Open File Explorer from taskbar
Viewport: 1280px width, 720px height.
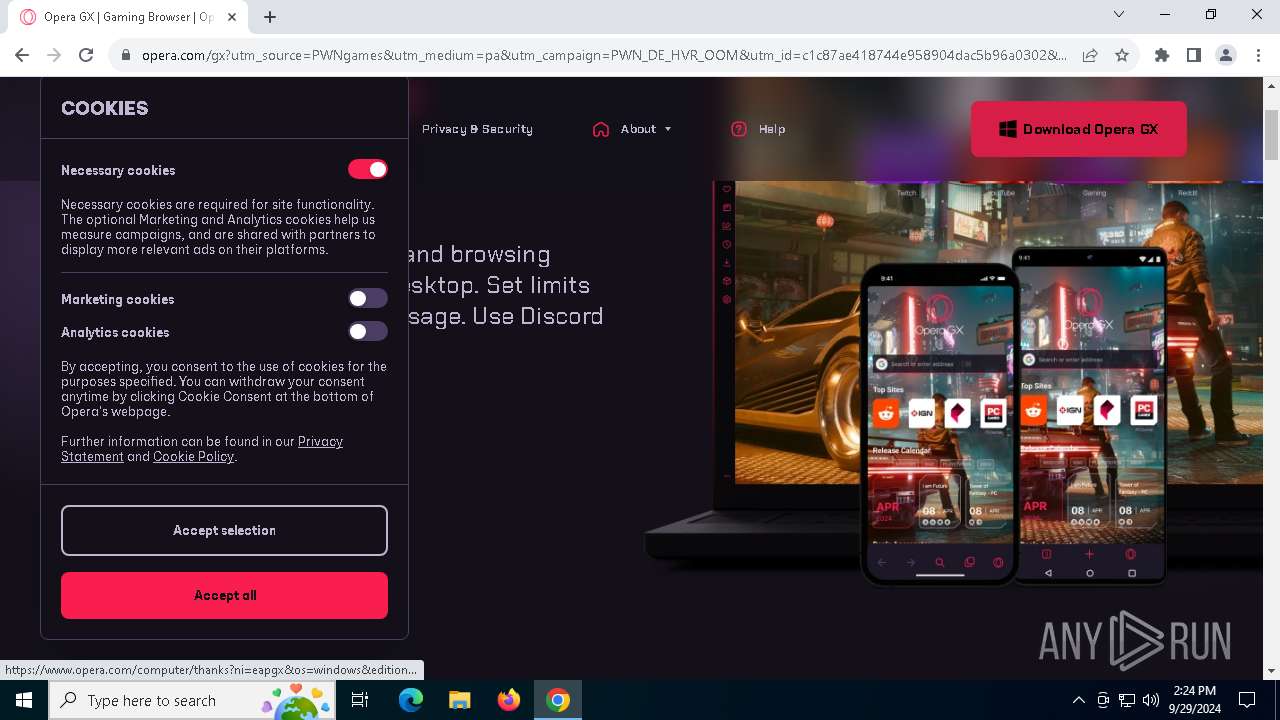460,700
